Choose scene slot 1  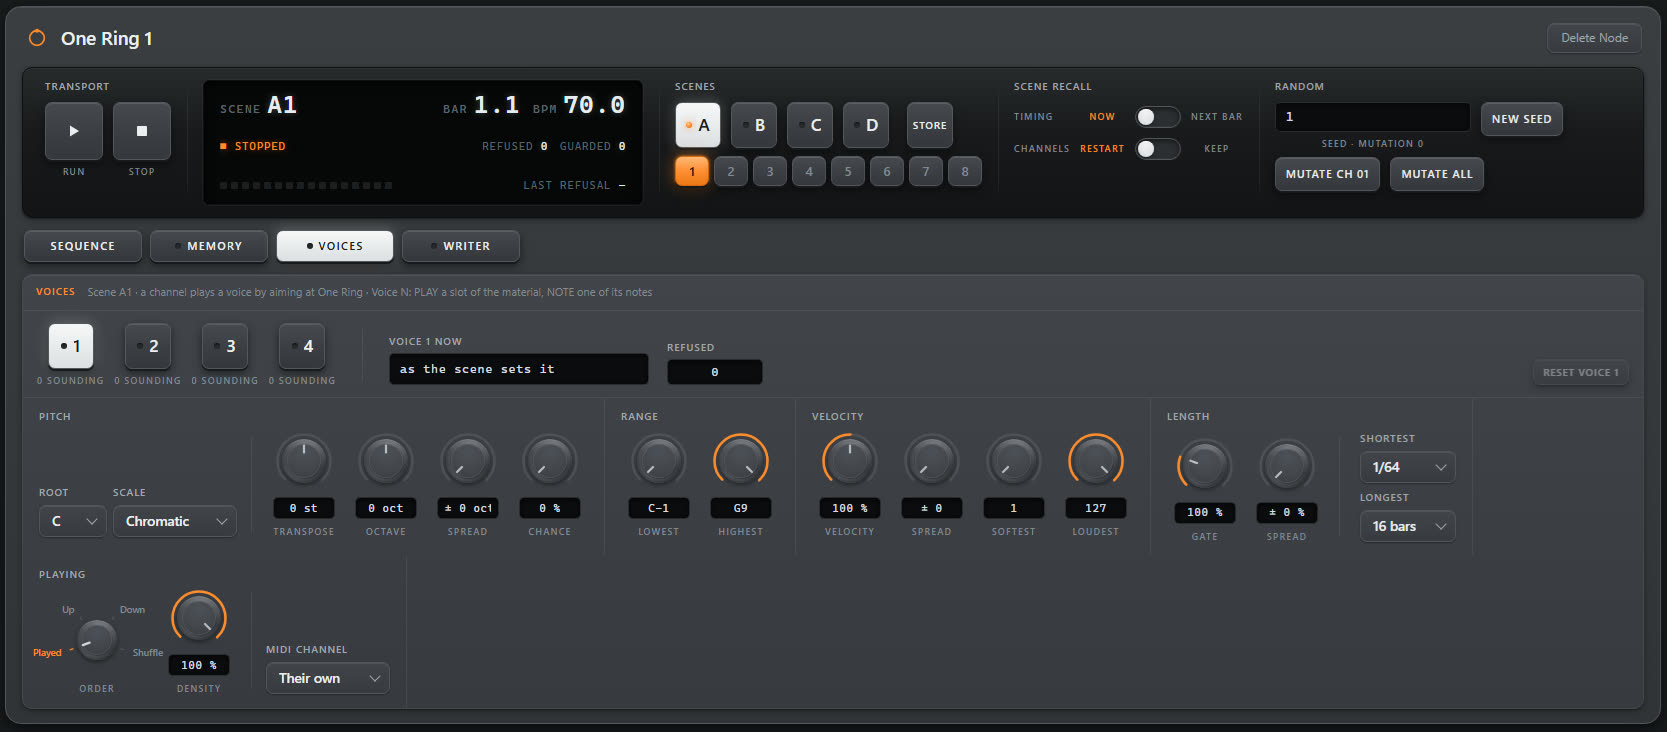click(692, 171)
